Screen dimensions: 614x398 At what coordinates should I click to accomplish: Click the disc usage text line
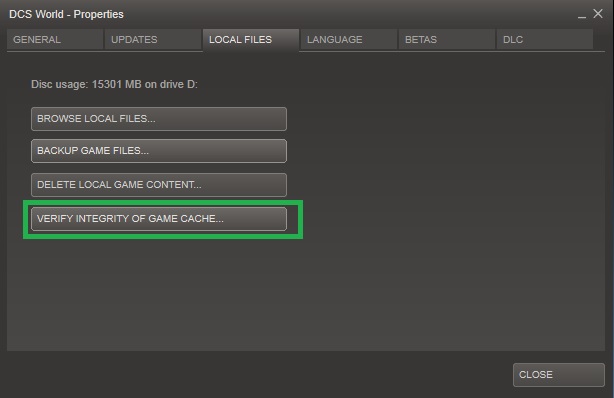[x=114, y=84]
